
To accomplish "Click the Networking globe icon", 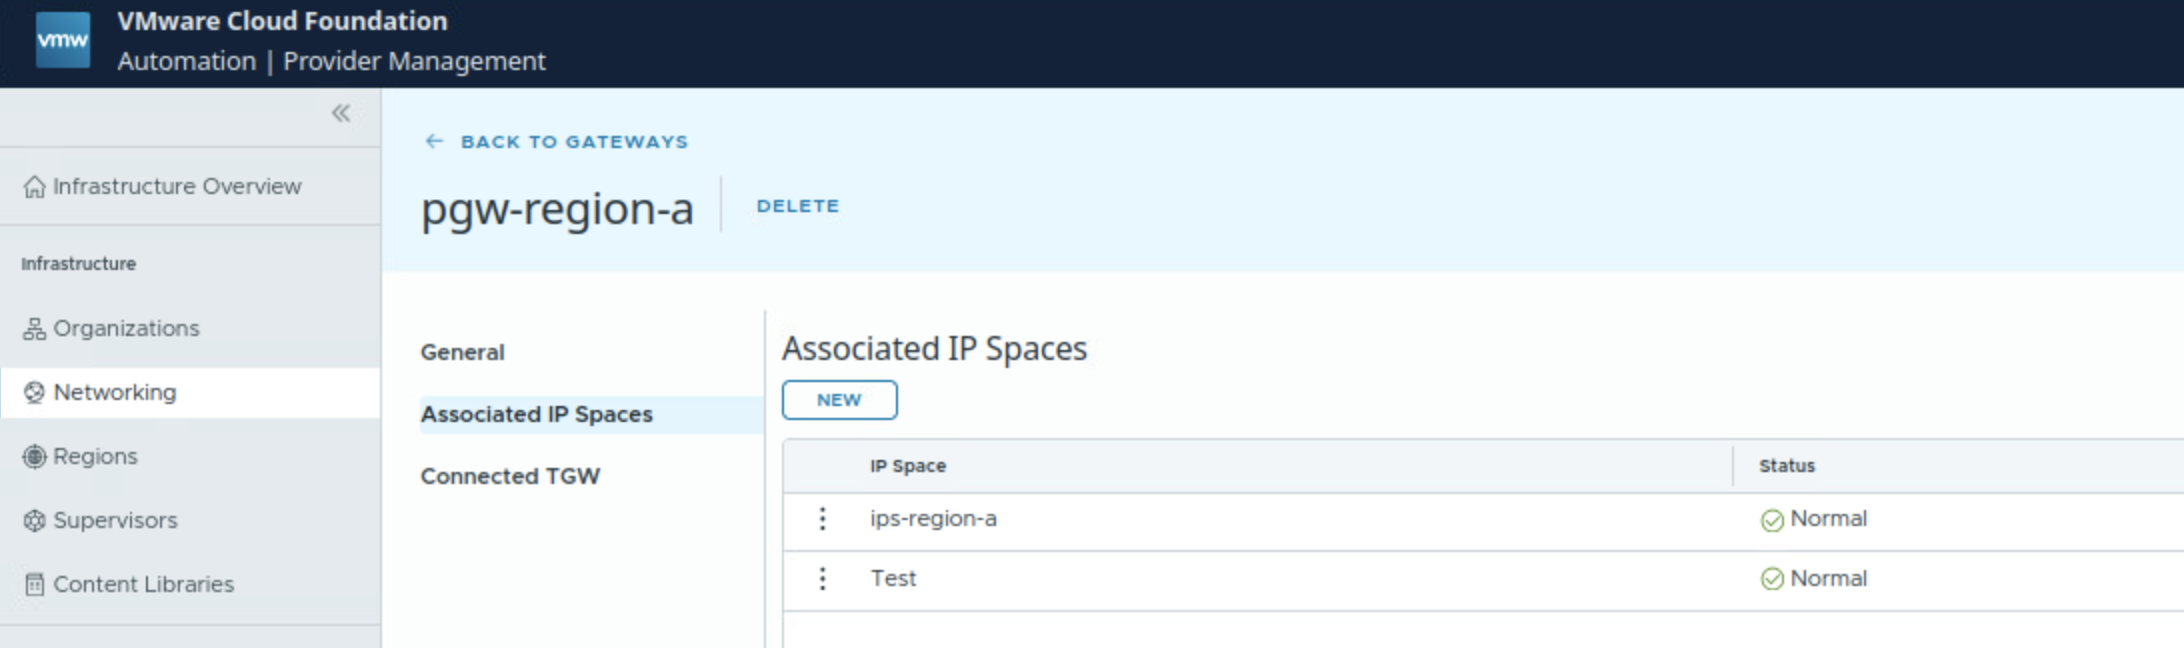I will point(35,393).
